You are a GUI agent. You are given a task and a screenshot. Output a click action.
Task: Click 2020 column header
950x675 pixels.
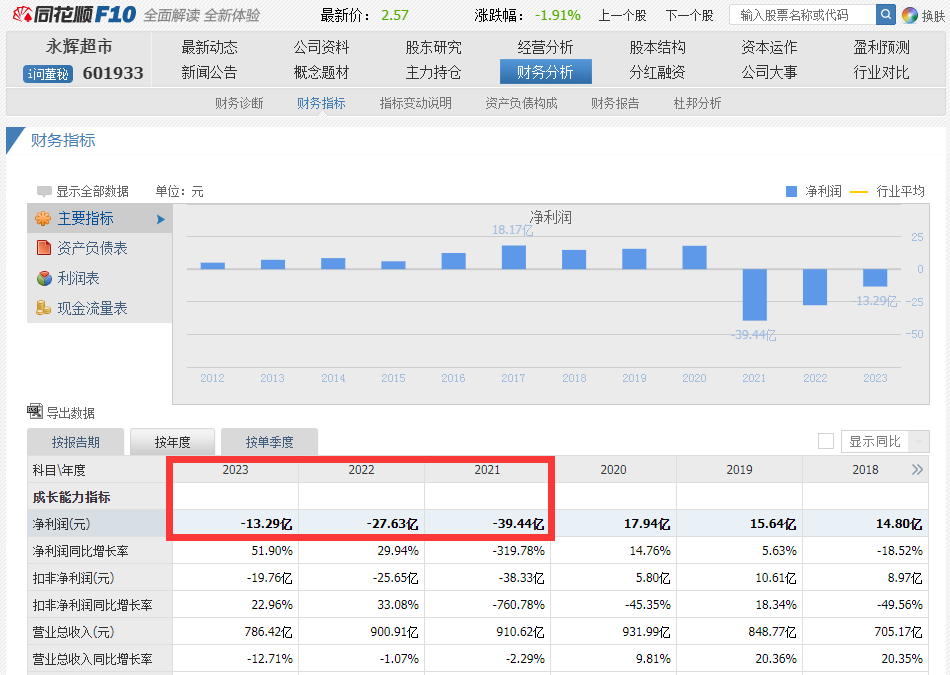click(613, 470)
